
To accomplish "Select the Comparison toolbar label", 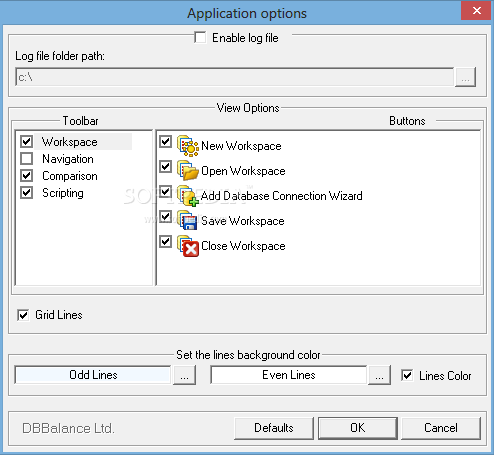I will coord(70,176).
